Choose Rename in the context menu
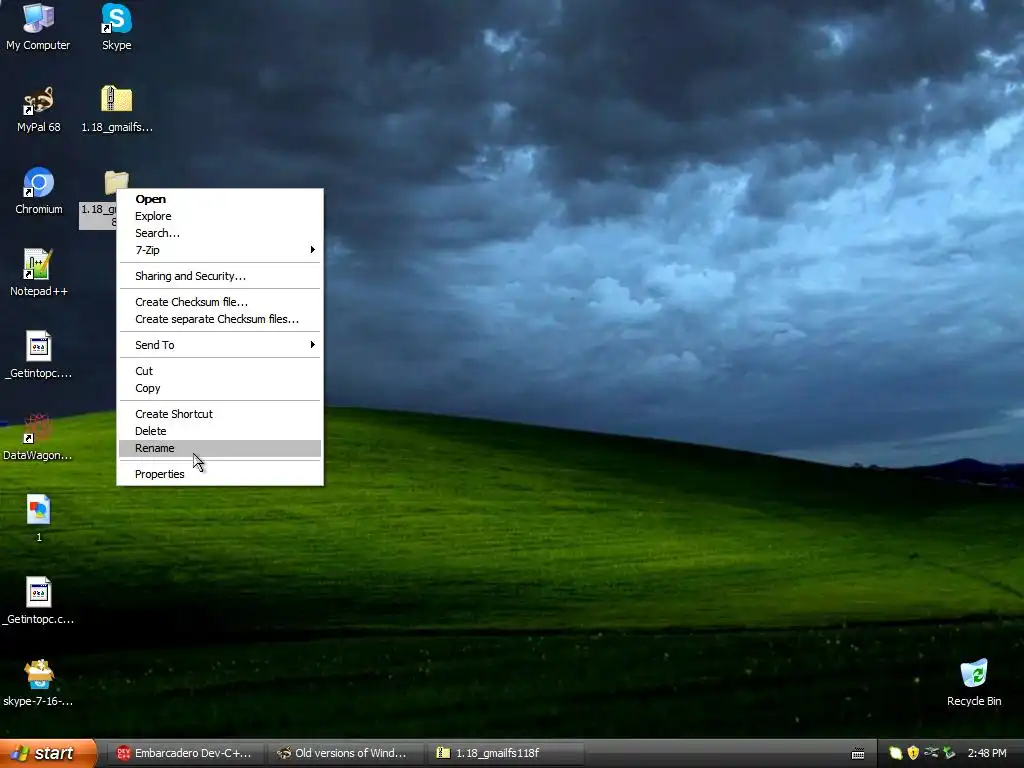Image resolution: width=1024 pixels, height=768 pixels. click(219, 448)
